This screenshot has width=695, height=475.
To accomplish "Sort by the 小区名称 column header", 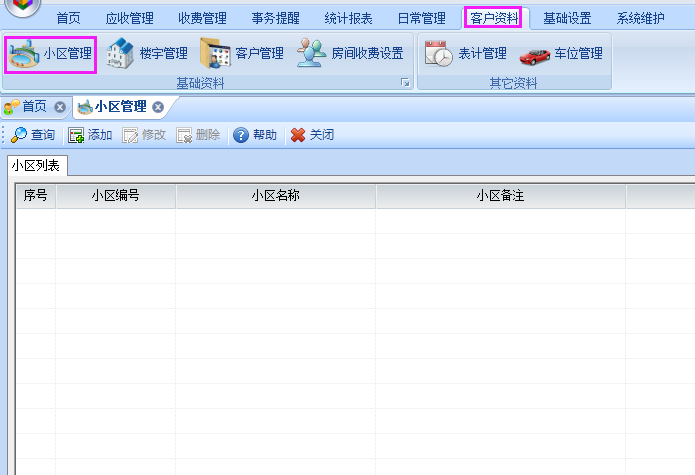I will 276,195.
